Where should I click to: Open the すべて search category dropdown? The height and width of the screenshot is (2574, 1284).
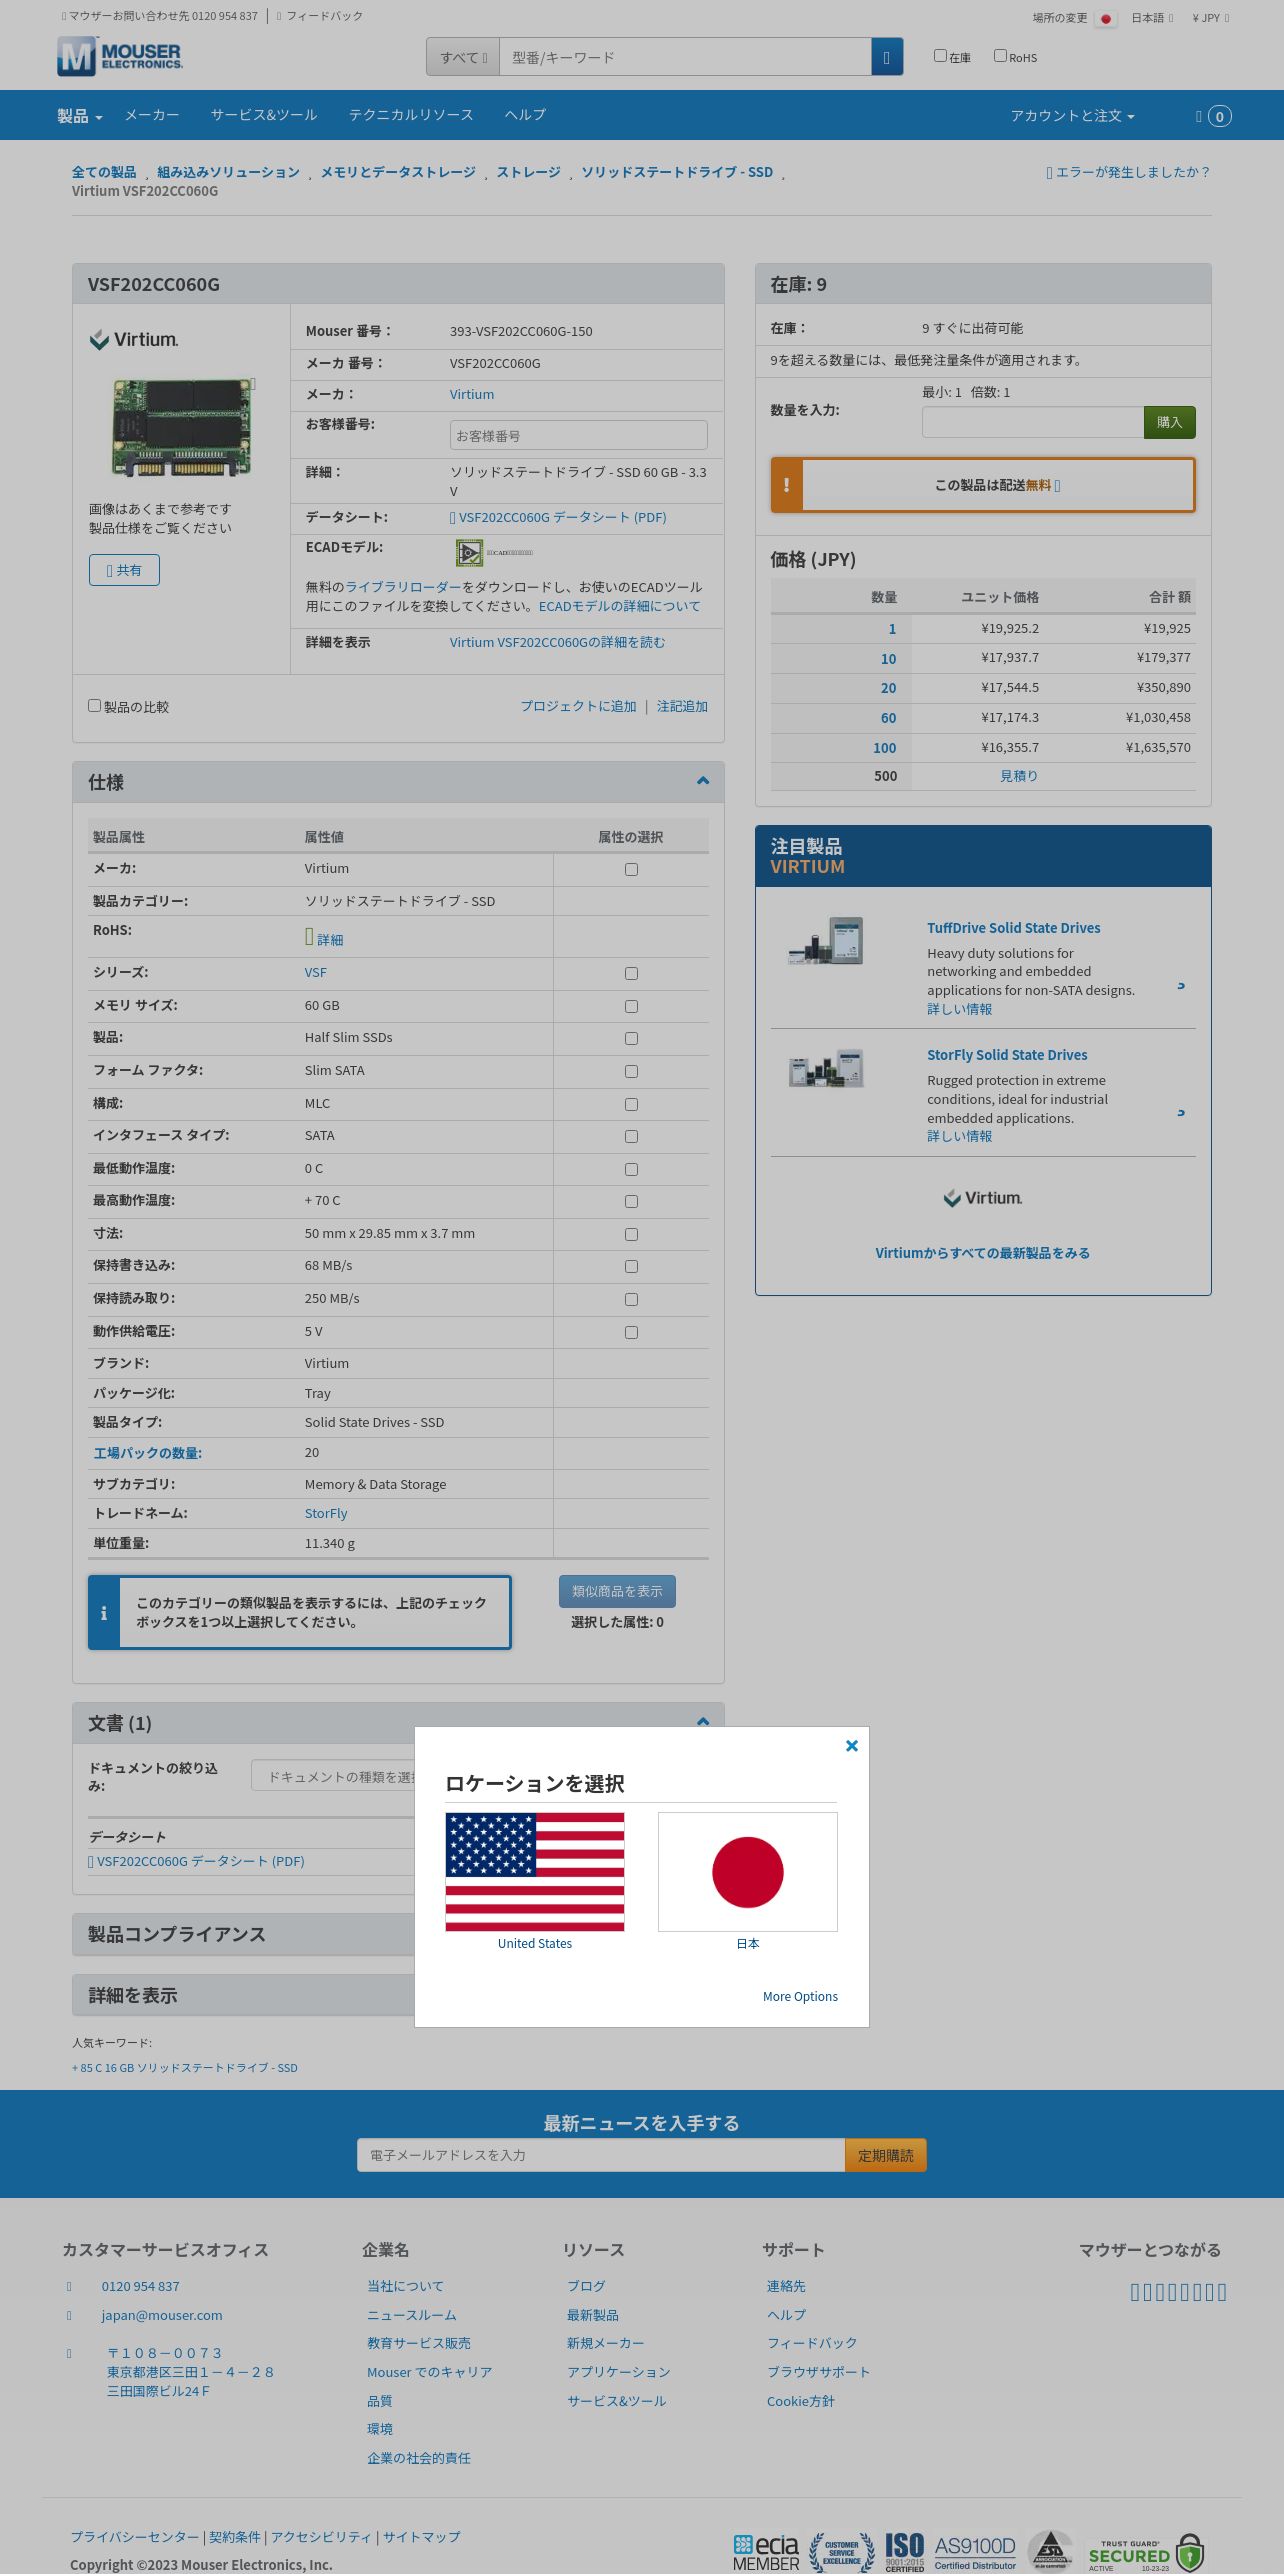point(463,57)
